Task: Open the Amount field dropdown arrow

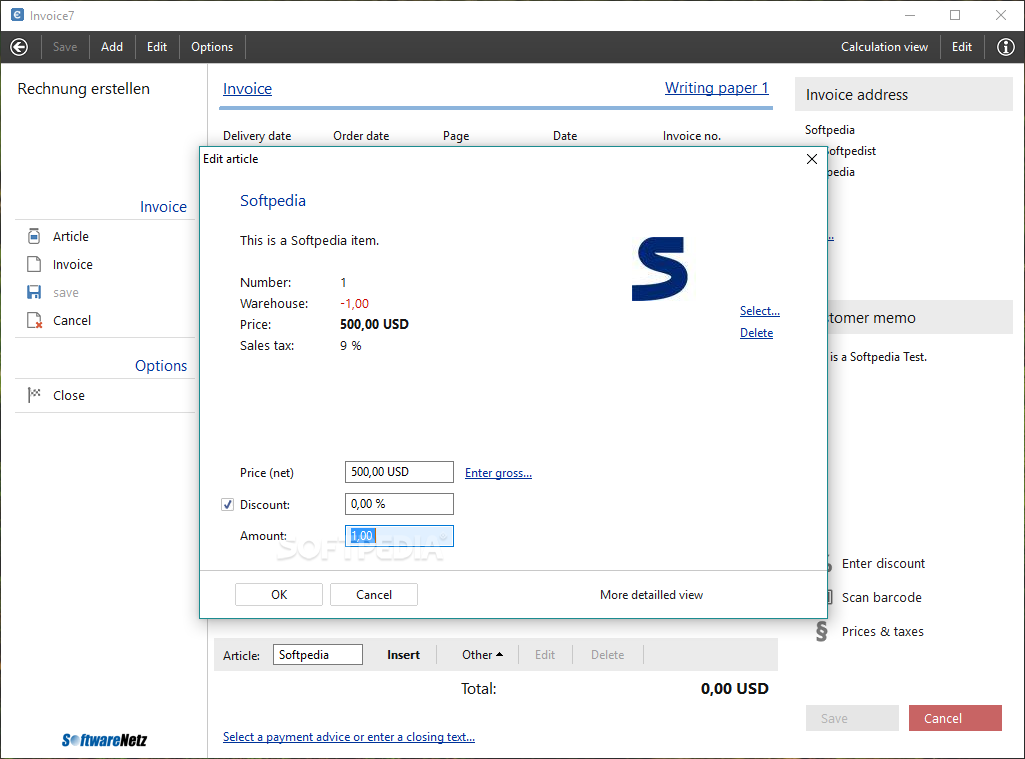Action: tap(443, 537)
